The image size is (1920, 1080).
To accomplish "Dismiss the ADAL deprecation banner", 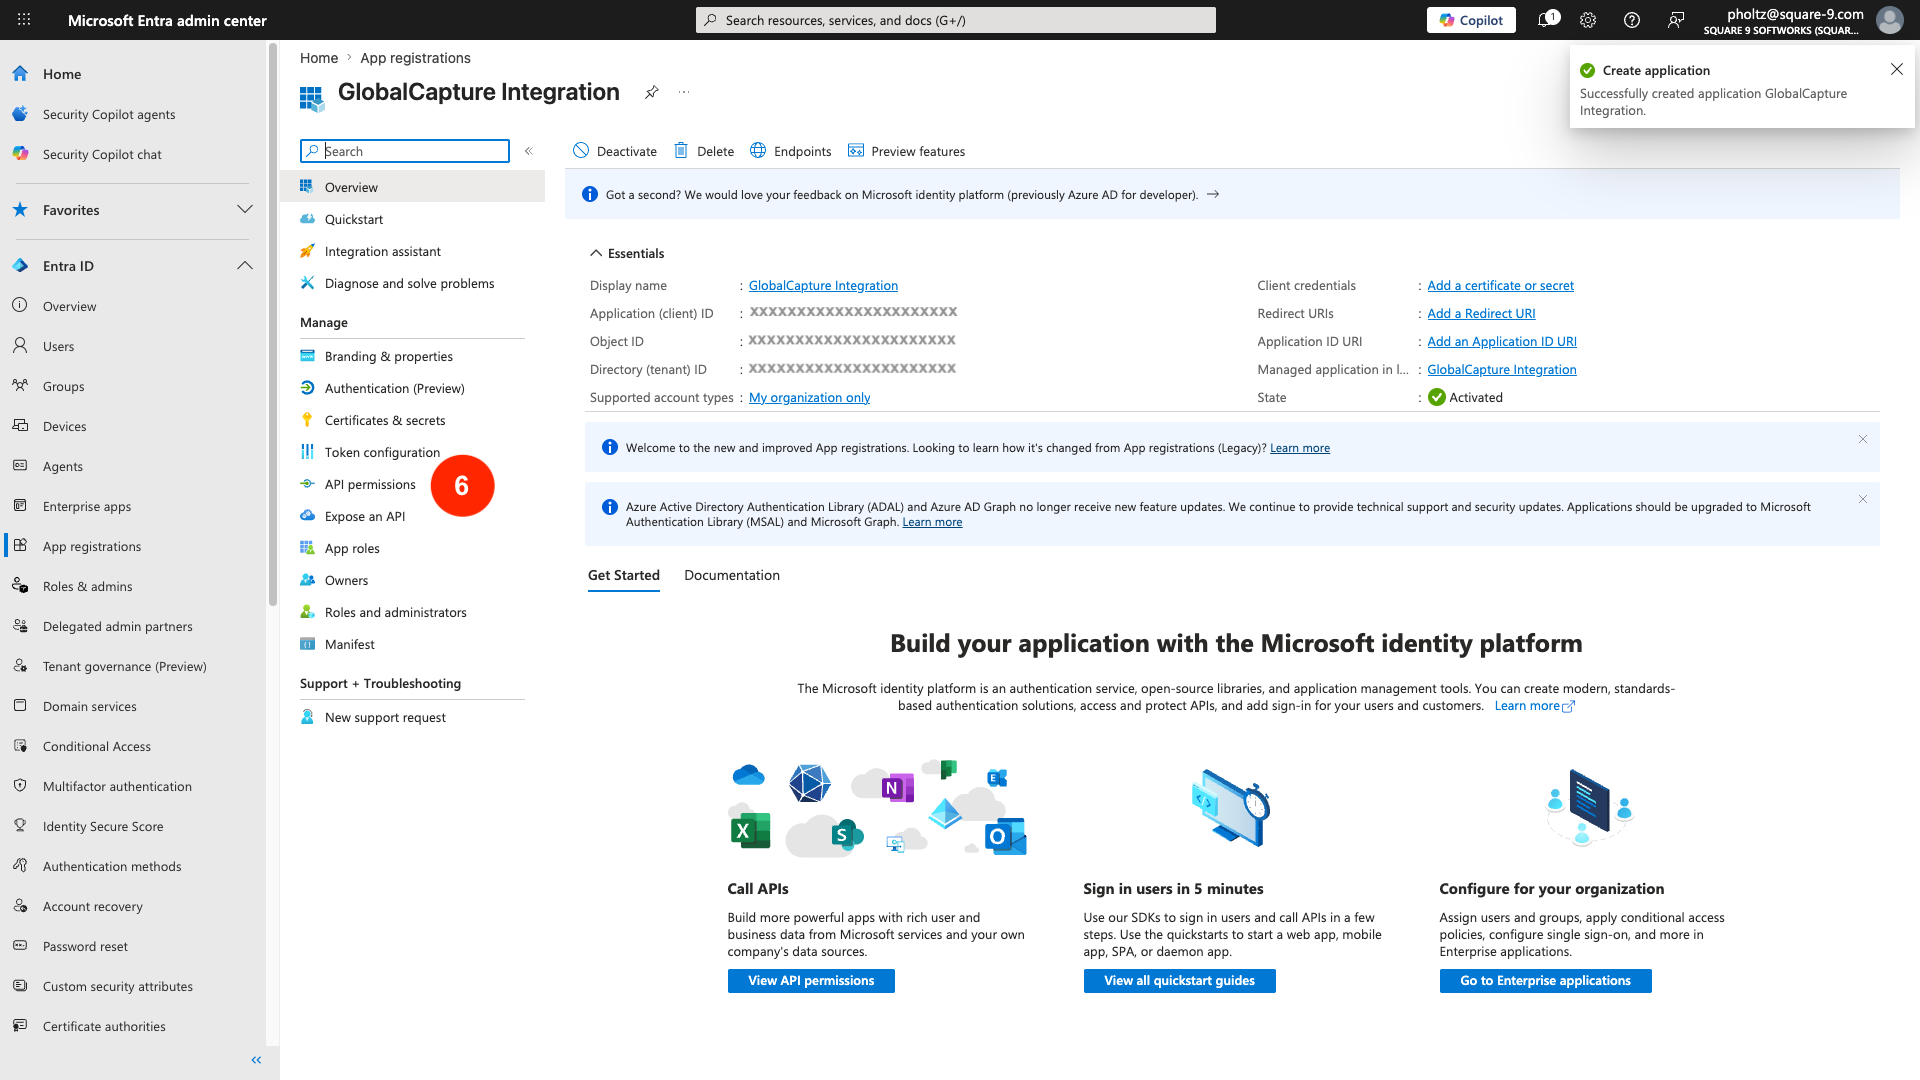I will [1863, 499].
